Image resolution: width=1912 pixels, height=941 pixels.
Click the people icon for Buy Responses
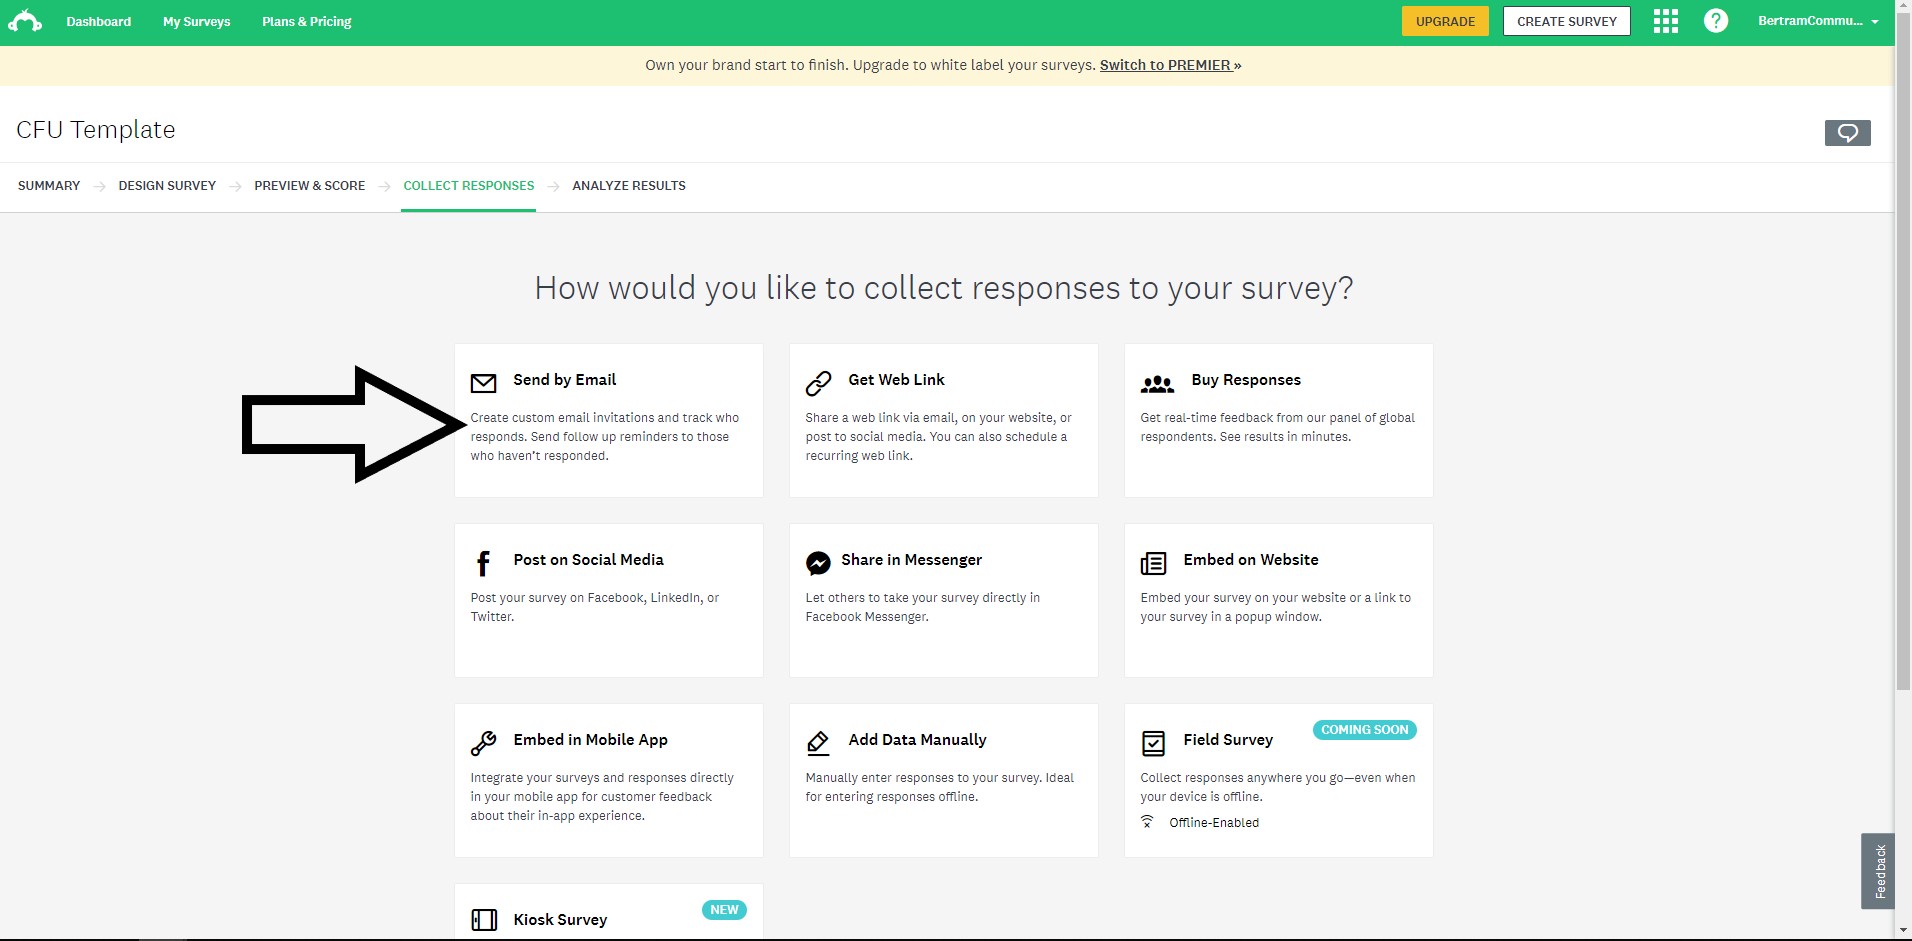pyautogui.click(x=1157, y=383)
